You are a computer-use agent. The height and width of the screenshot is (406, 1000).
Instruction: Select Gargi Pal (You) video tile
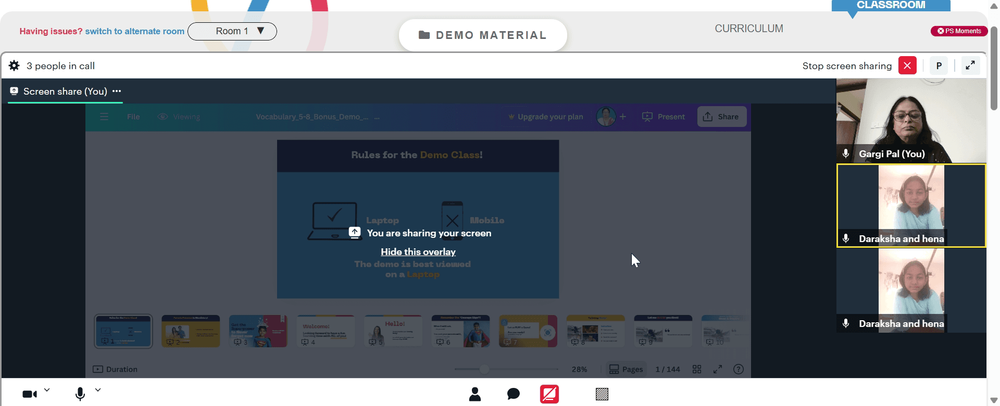pos(911,120)
